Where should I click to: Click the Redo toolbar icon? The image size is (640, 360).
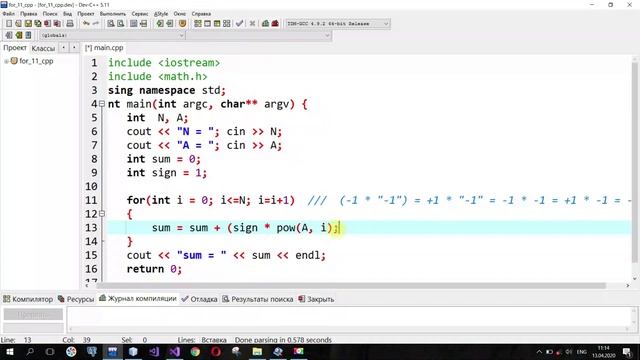(96, 24)
